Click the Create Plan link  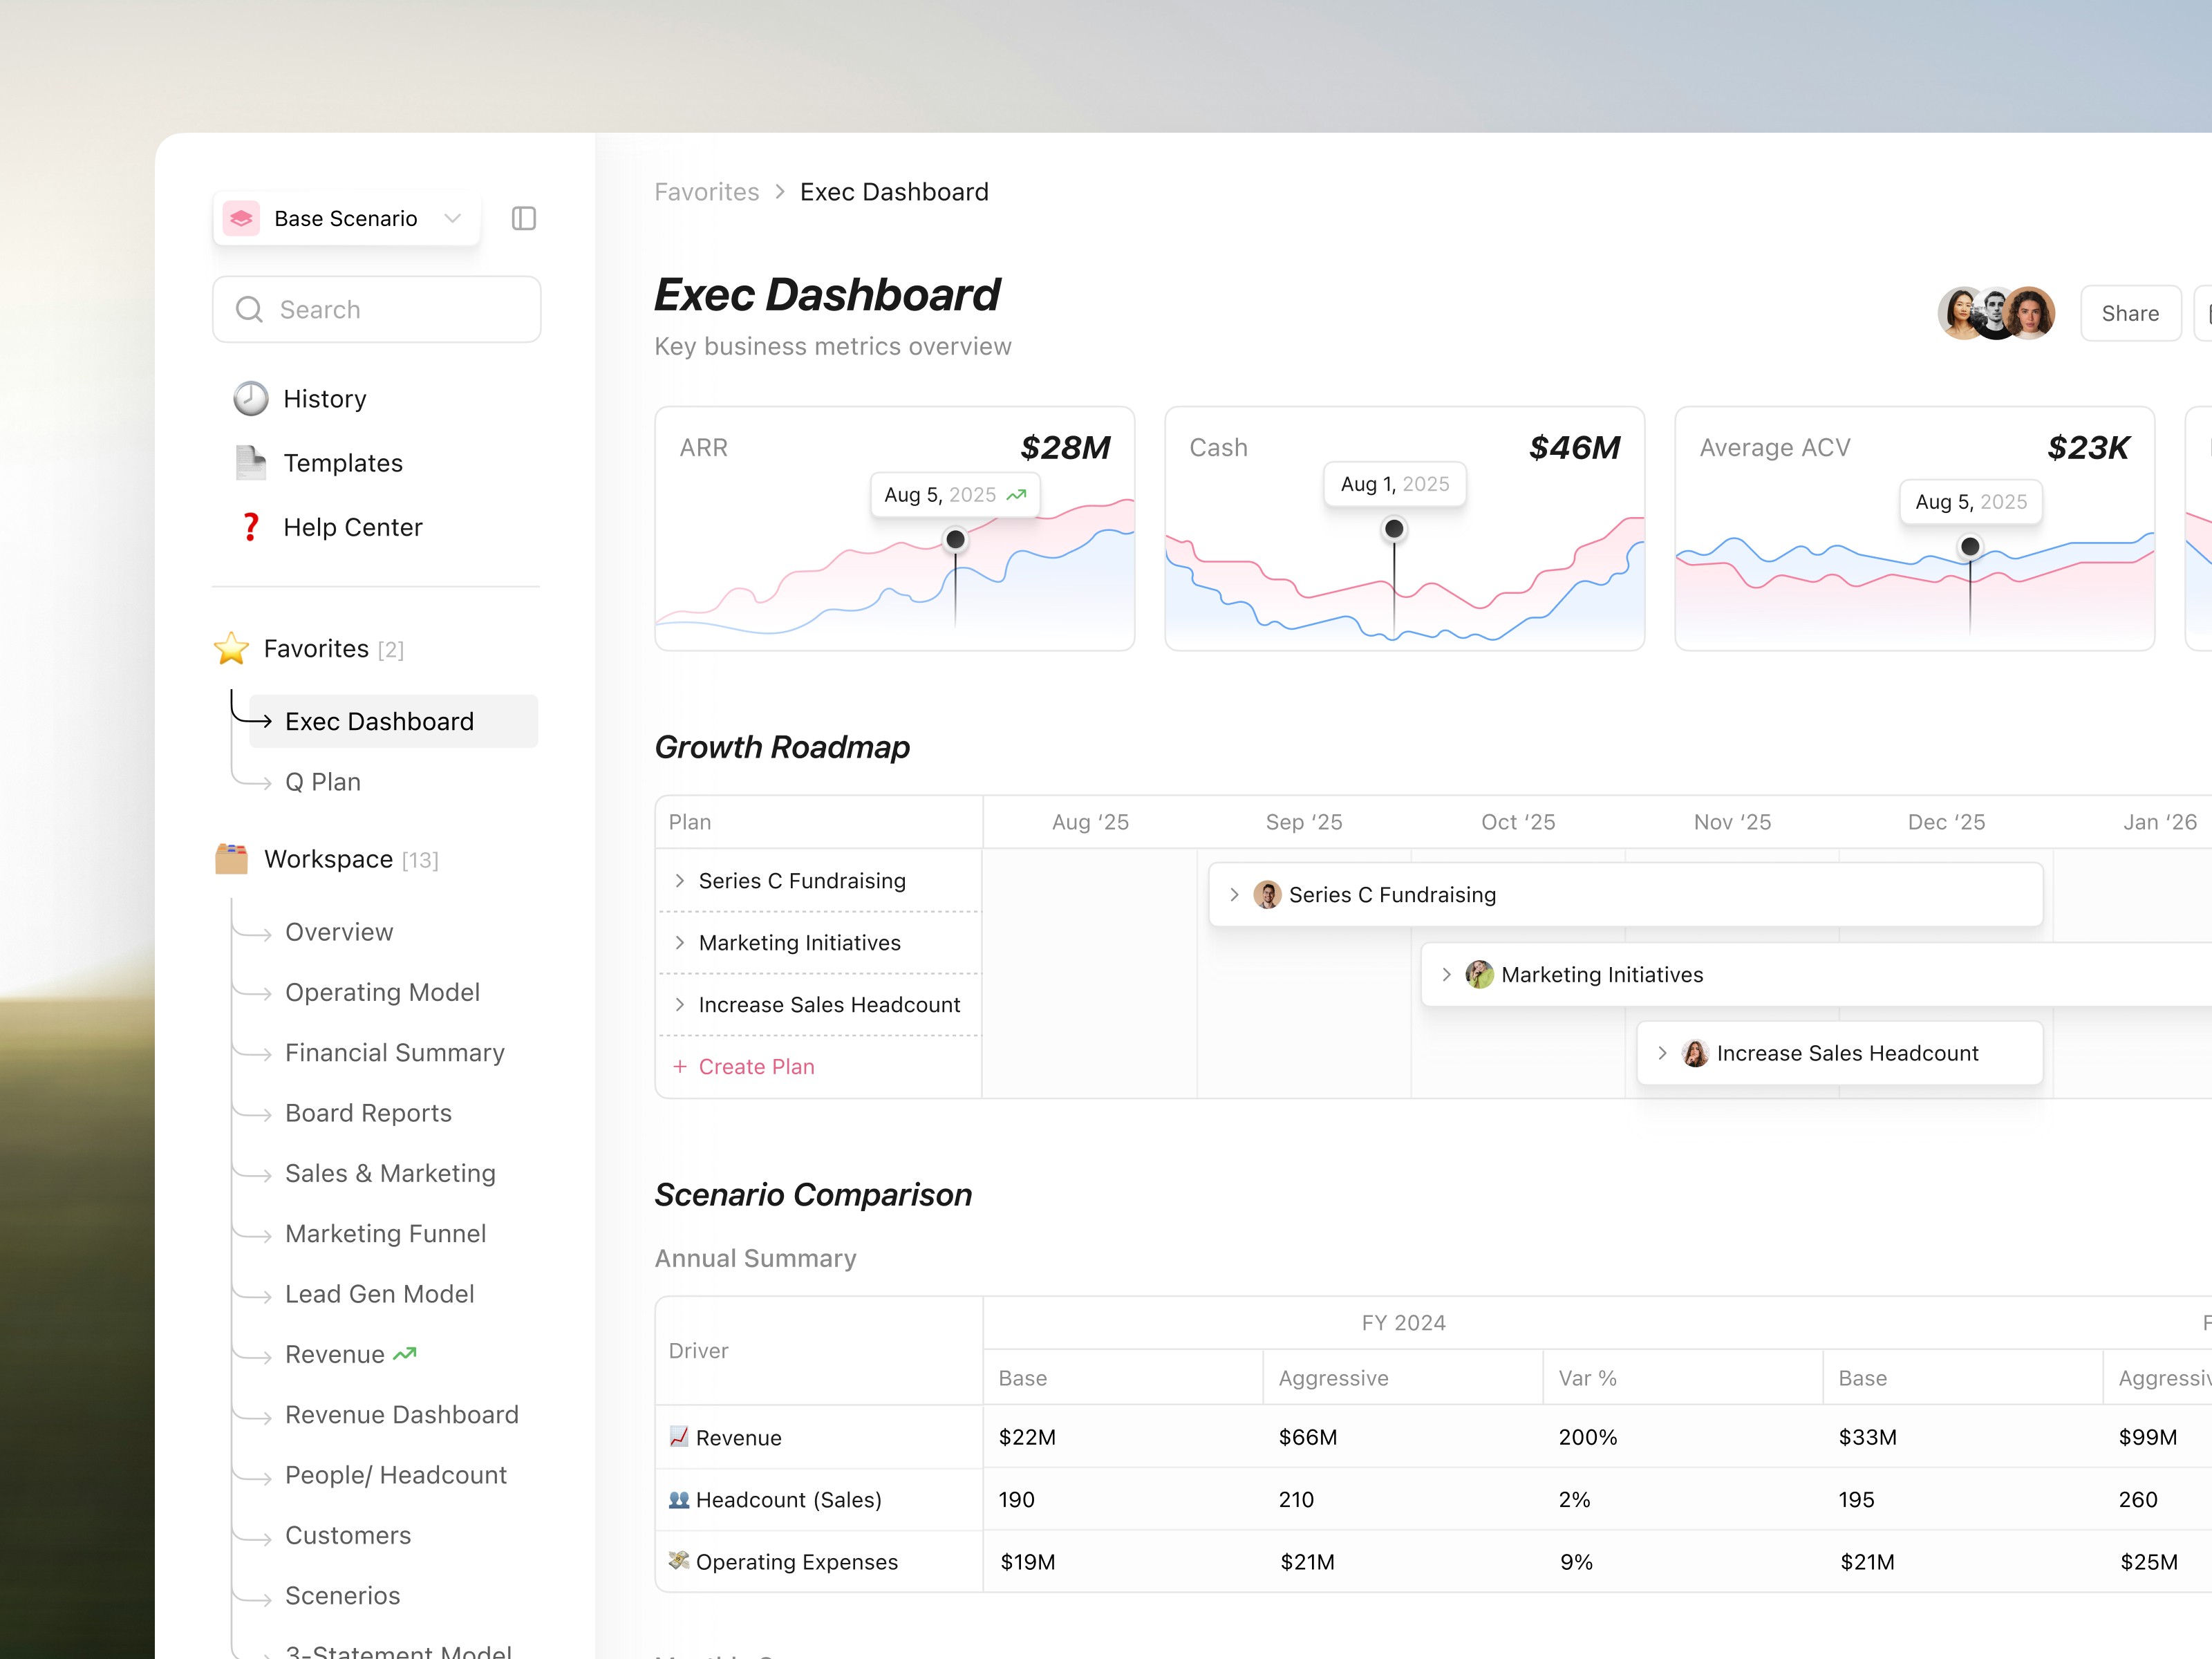click(x=756, y=1066)
